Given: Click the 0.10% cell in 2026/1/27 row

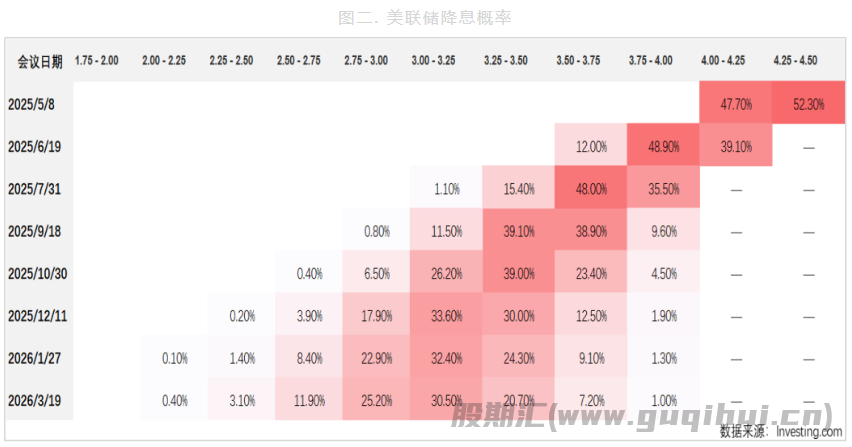Looking at the screenshot, I should click(172, 357).
